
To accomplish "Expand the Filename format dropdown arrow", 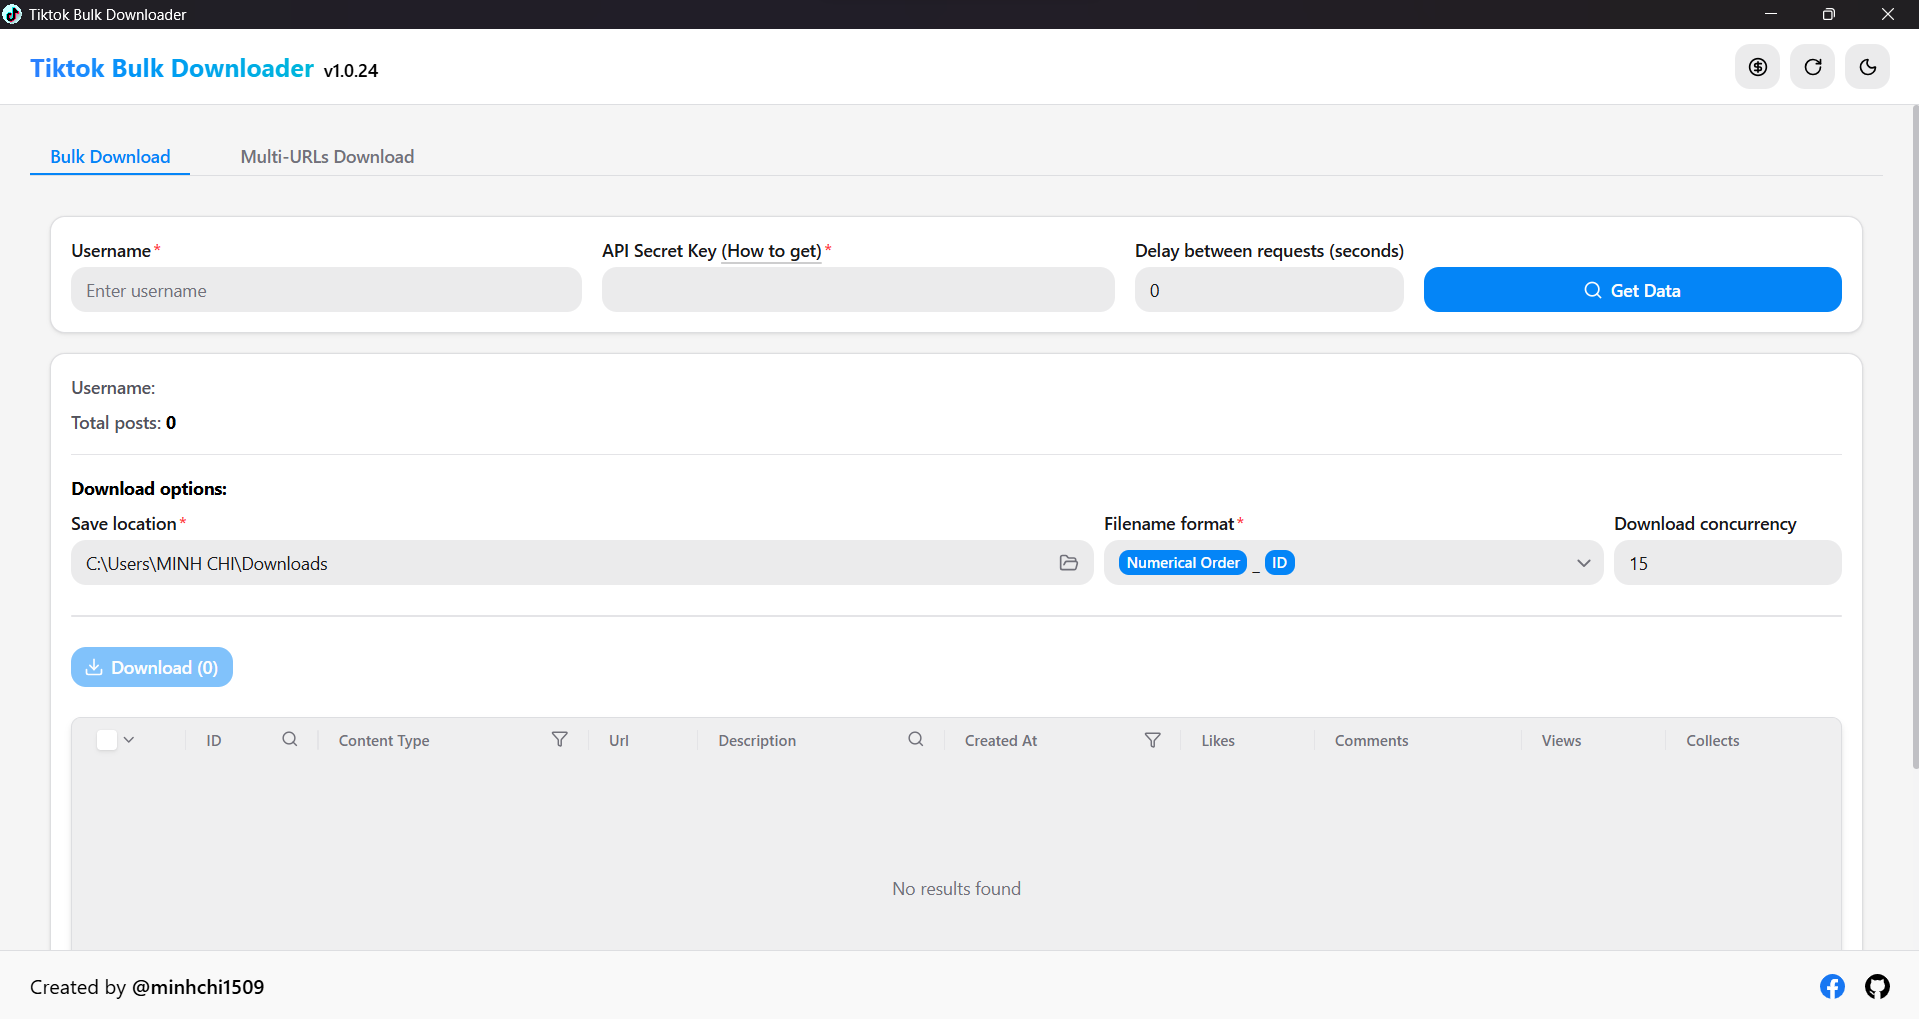I will click(x=1583, y=563).
